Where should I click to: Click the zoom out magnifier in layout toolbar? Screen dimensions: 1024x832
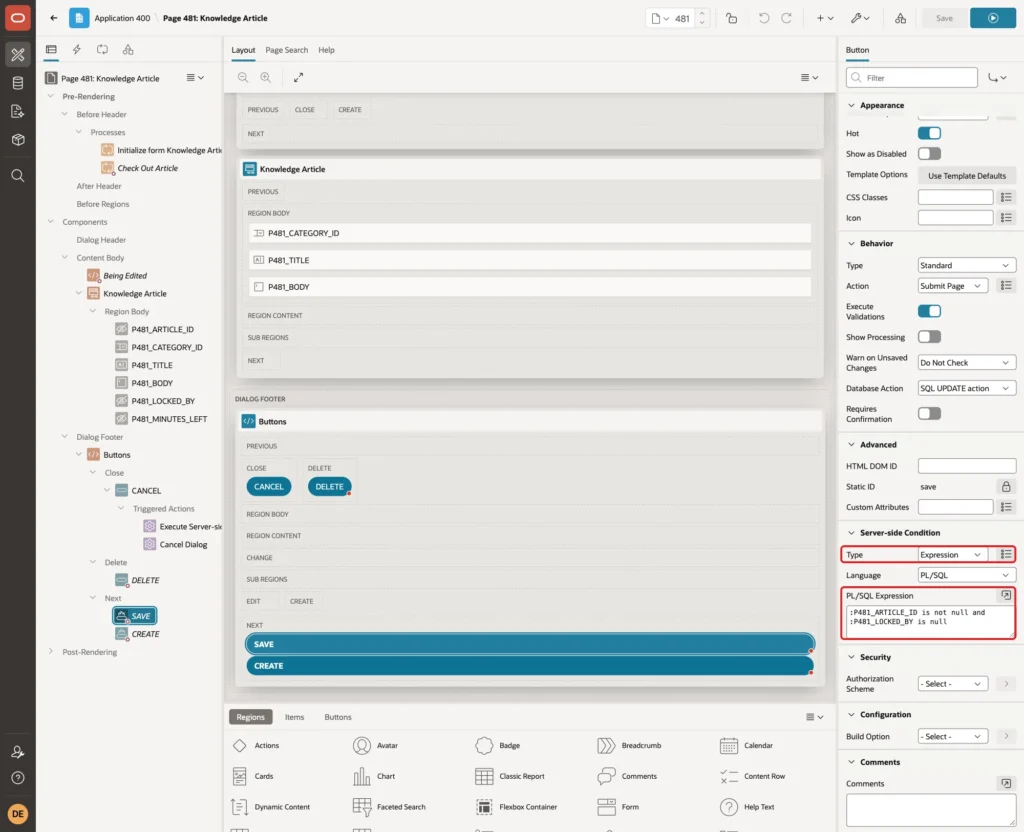[x=243, y=77]
